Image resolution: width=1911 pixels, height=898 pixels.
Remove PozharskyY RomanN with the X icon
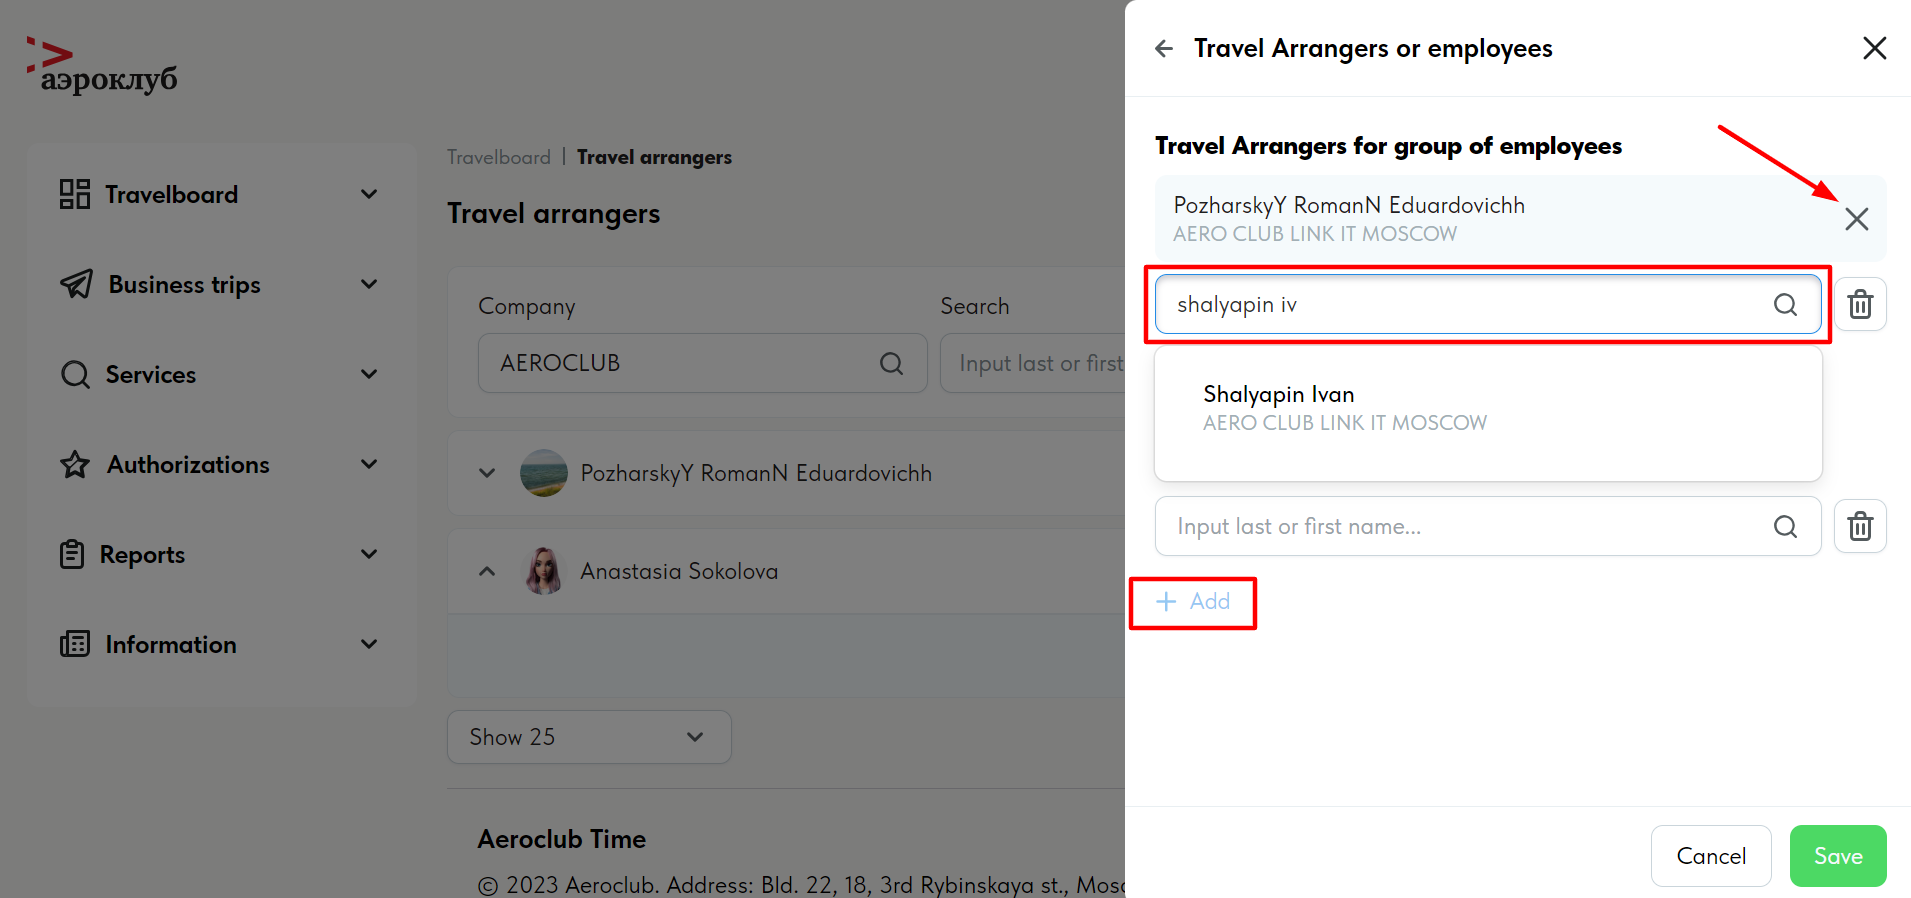tap(1857, 218)
